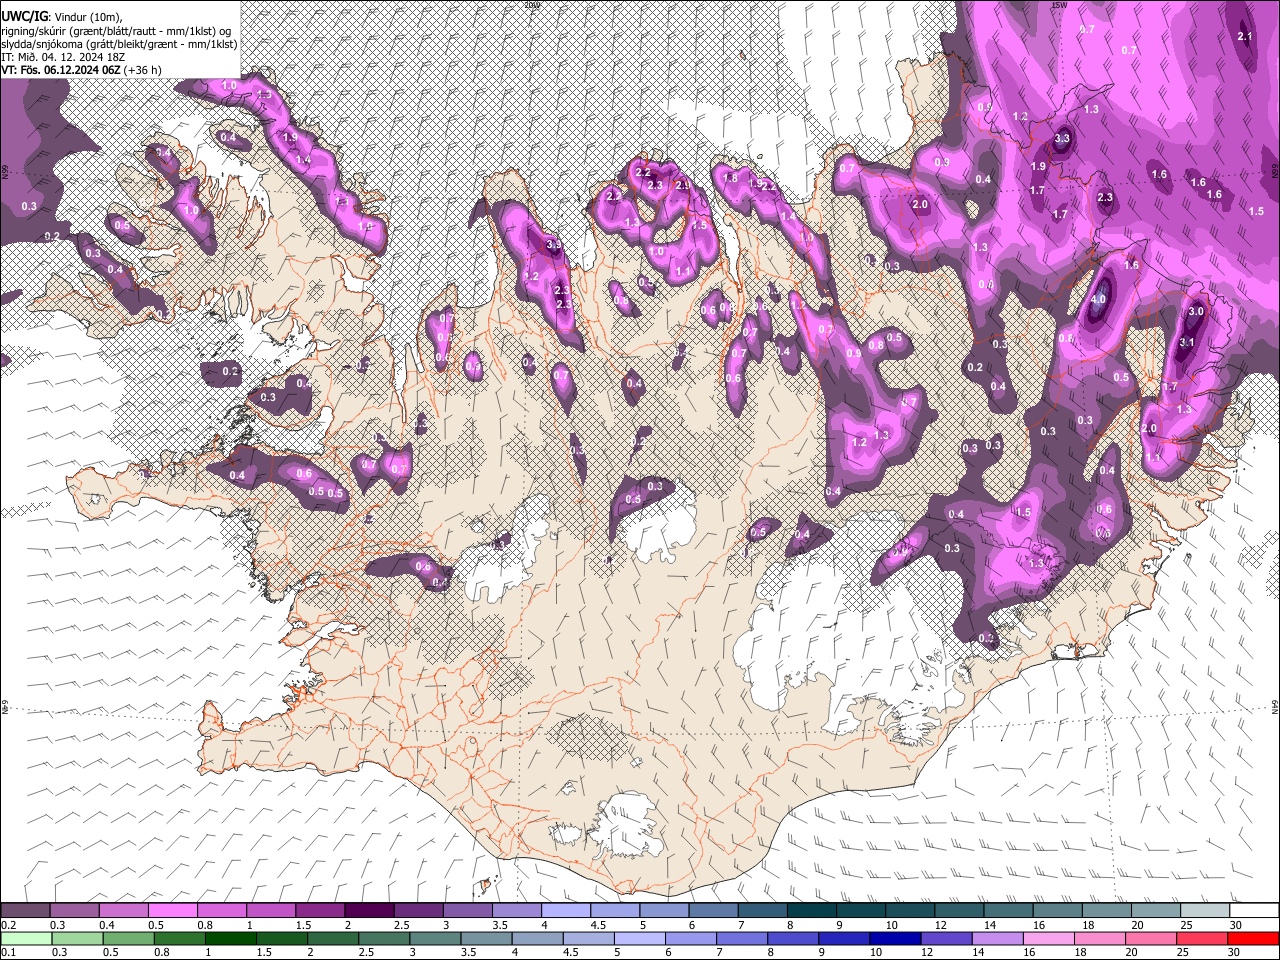Select upper-scale swatch between 0.3 and 0.4
1280x960 pixels.
(x=75, y=911)
